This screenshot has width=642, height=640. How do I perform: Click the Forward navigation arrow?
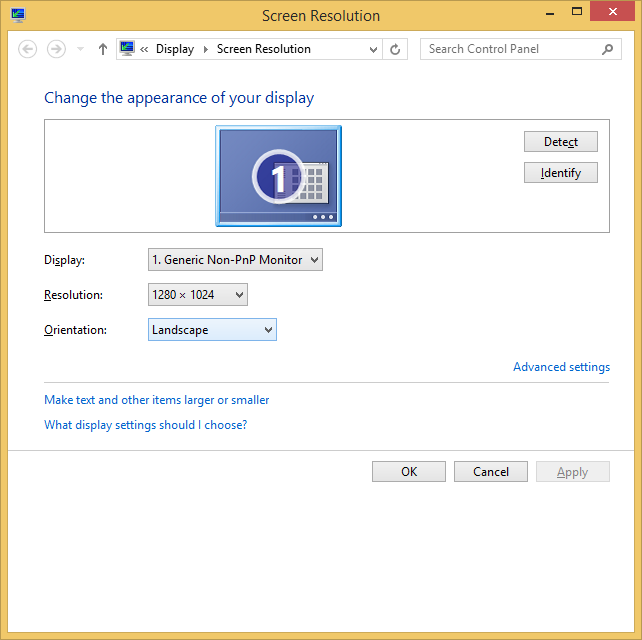click(56, 49)
